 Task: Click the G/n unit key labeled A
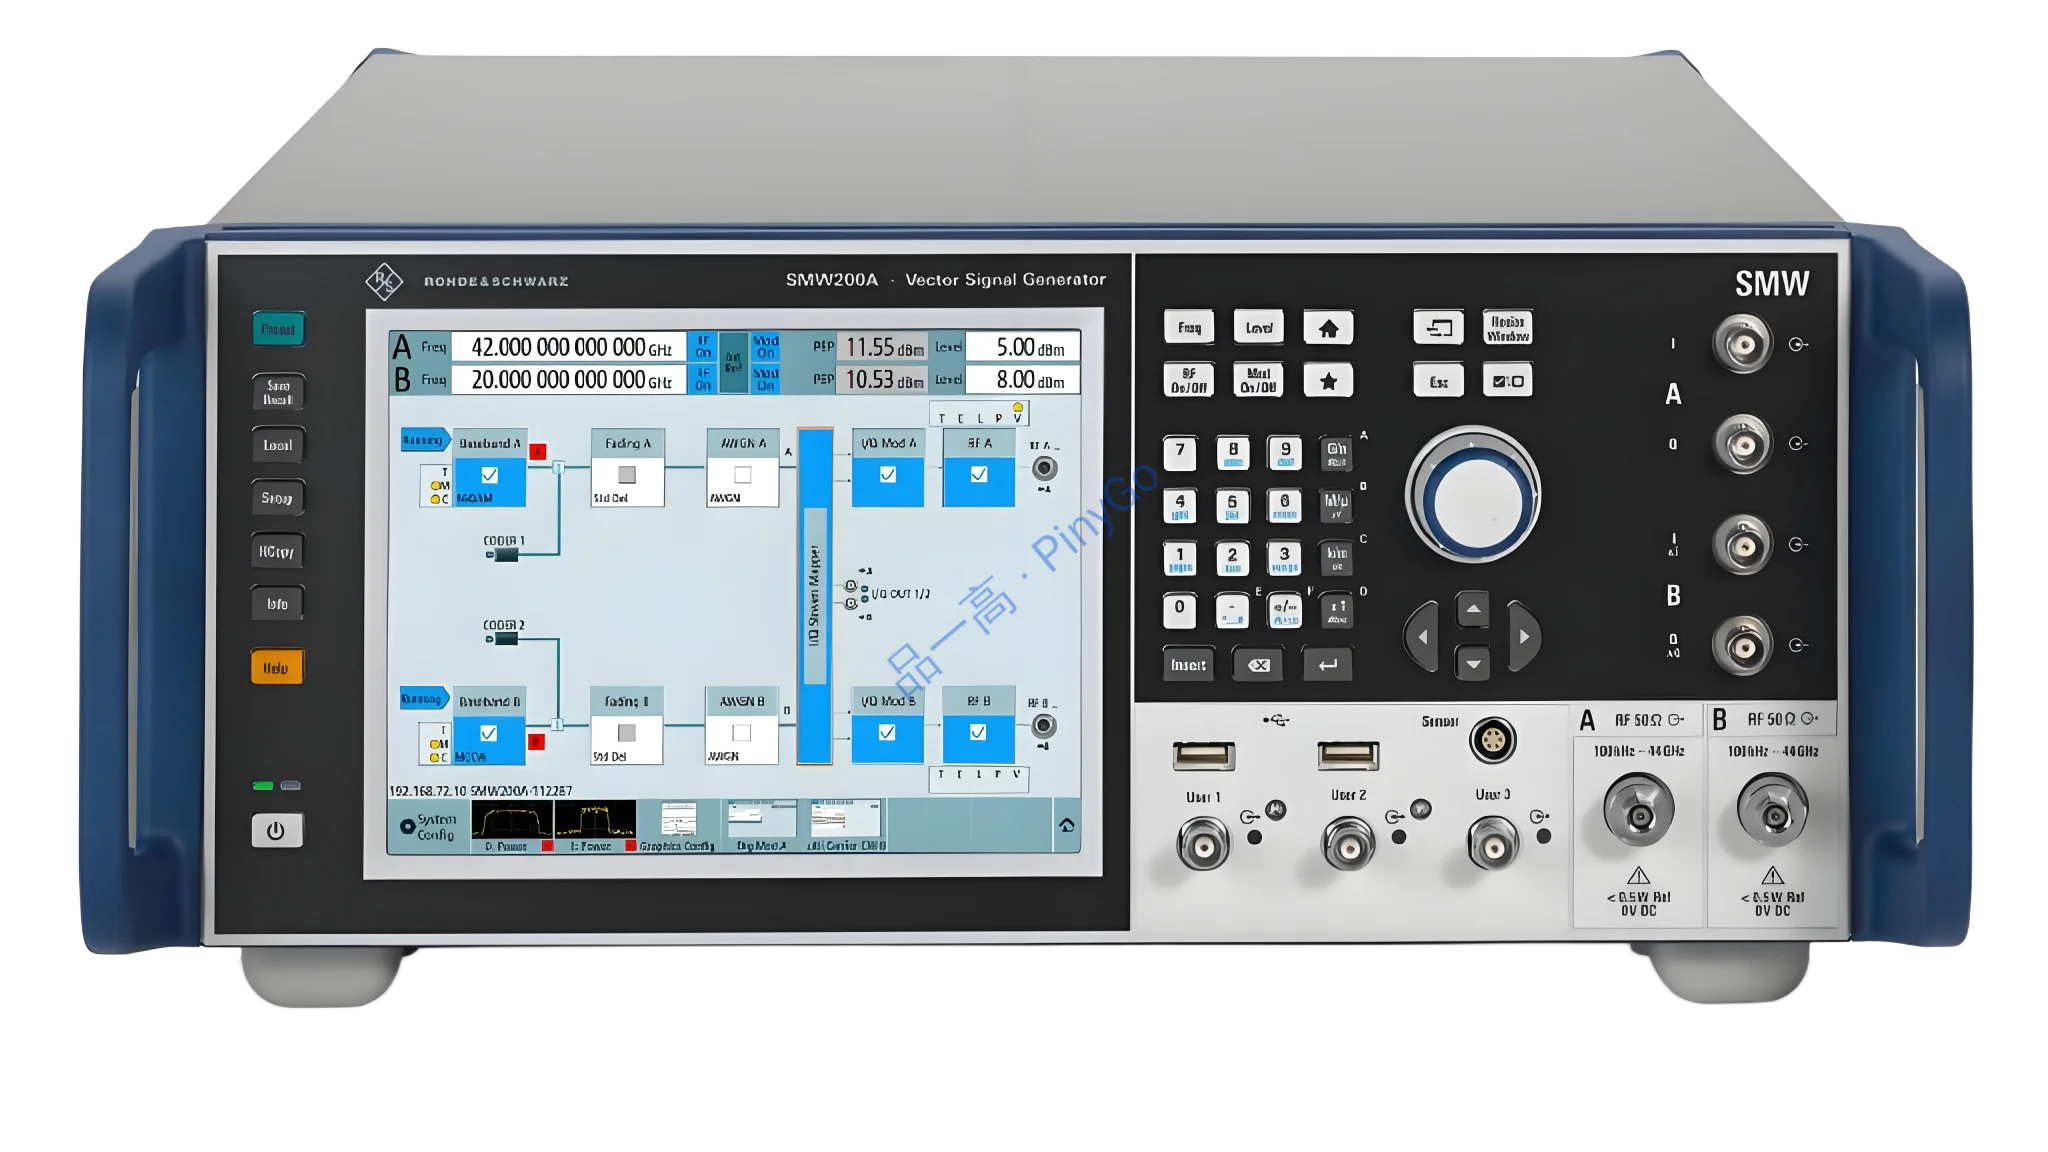click(1337, 453)
